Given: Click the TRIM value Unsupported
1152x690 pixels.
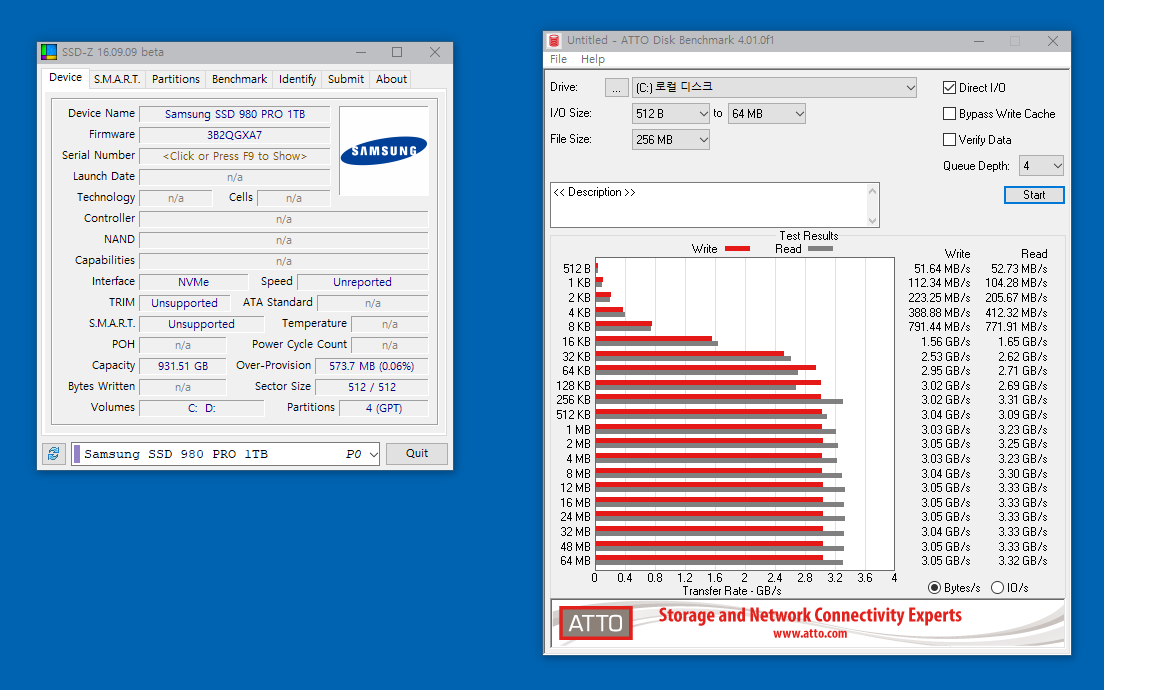Looking at the screenshot, I should point(184,303).
